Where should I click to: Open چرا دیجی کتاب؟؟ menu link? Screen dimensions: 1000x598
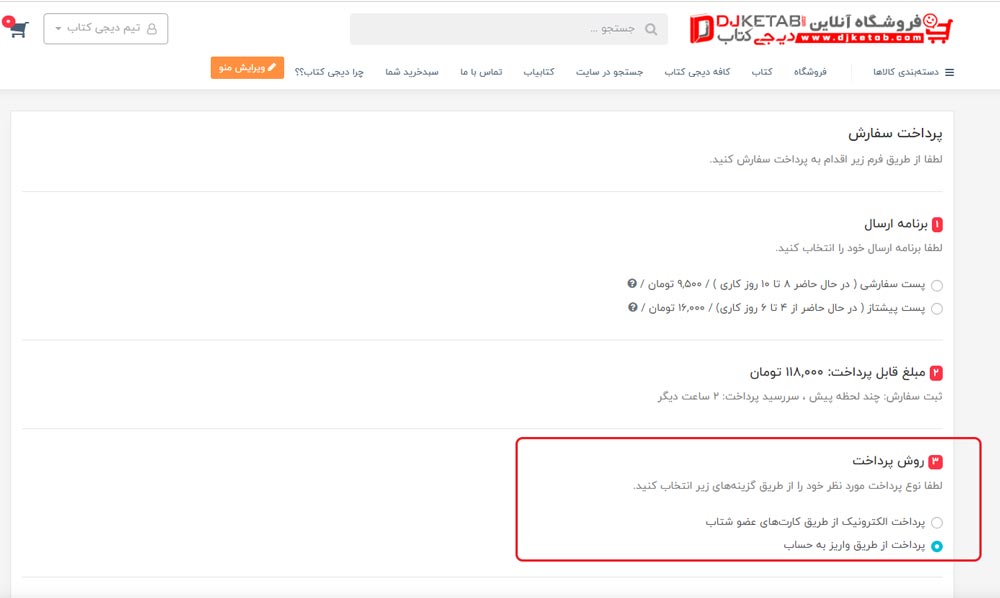click(x=328, y=72)
